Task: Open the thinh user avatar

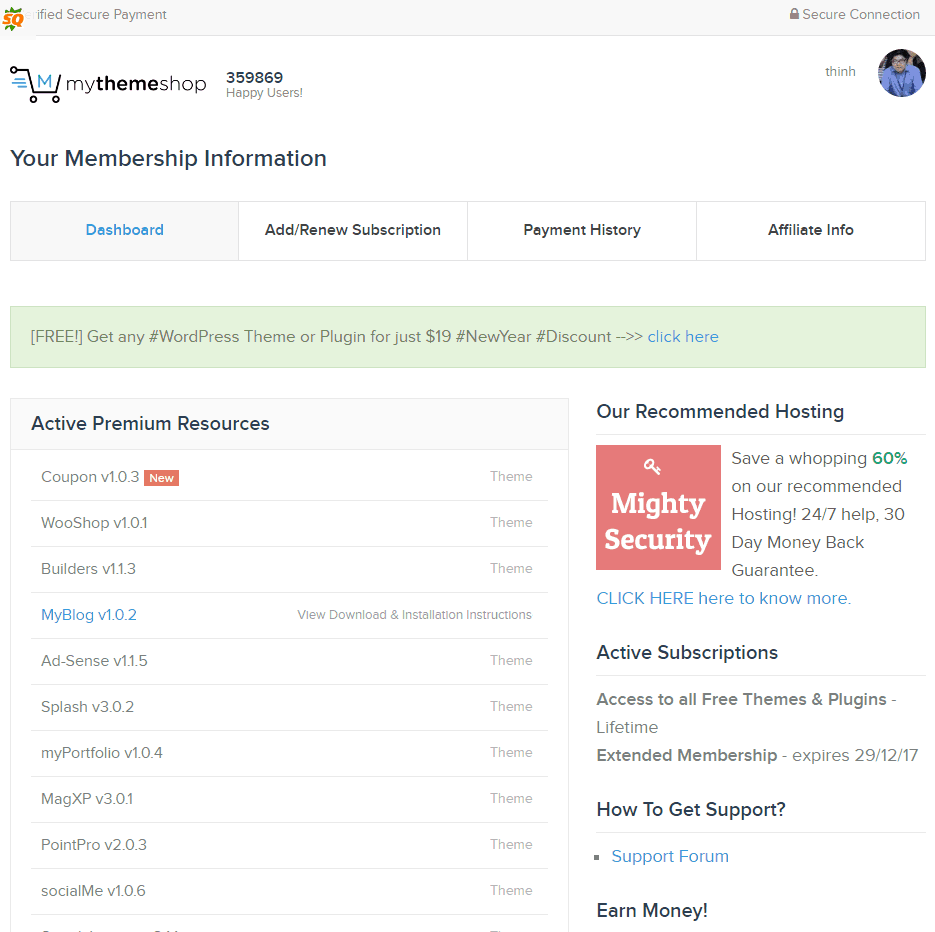Action: [902, 73]
